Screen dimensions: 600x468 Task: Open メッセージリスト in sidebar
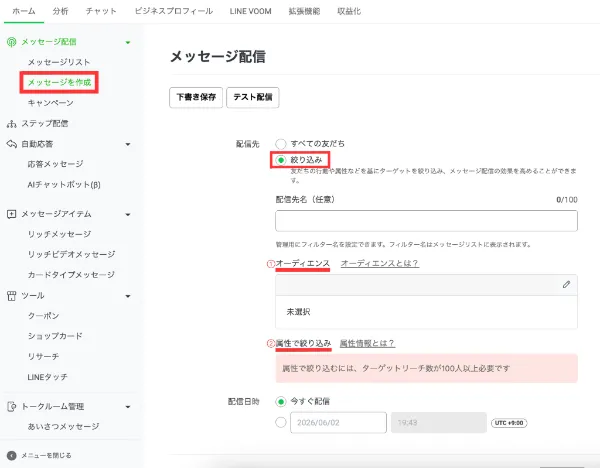pos(59,62)
